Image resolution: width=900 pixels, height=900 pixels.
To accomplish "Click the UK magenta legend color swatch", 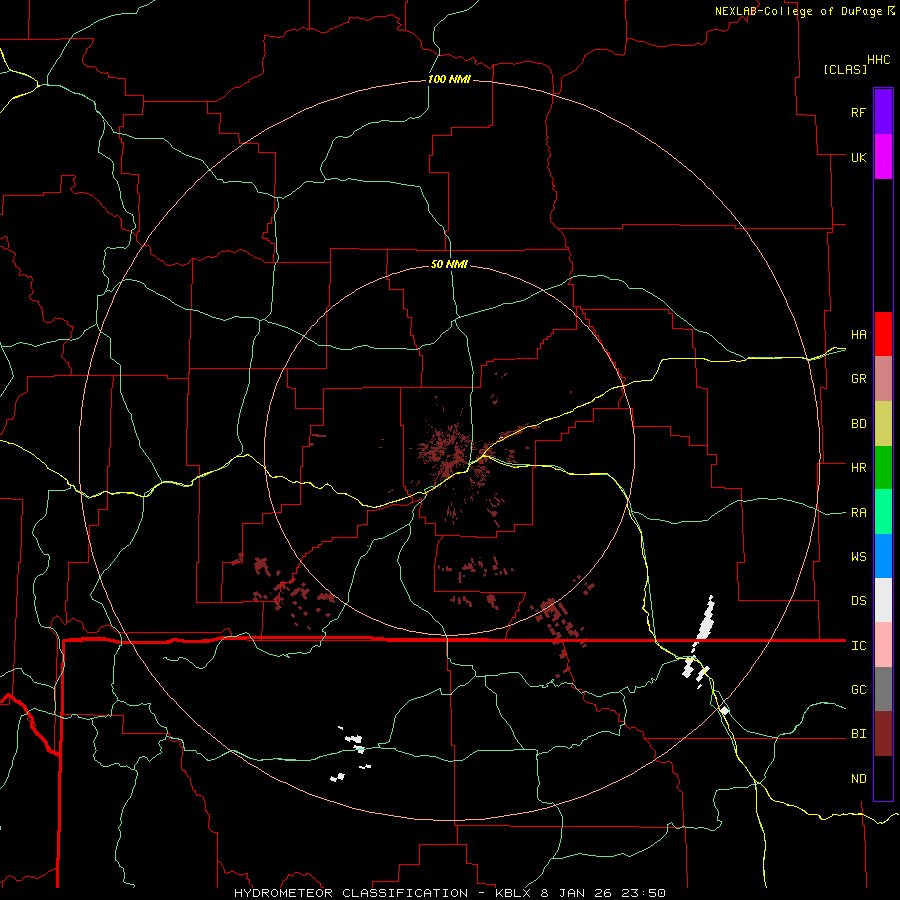I will [883, 157].
